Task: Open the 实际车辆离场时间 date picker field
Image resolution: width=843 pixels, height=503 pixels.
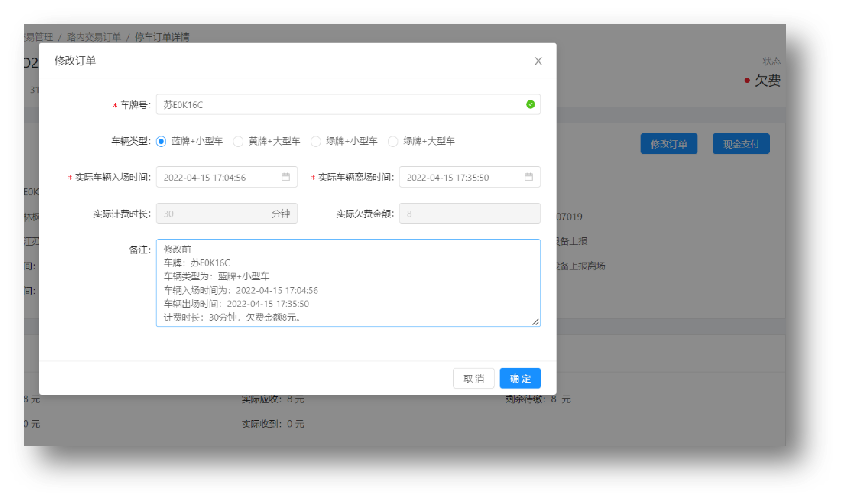Action: 460,177
